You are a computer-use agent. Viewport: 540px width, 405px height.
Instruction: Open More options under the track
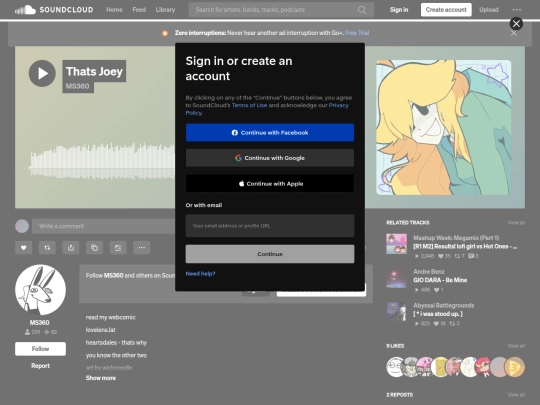pos(142,248)
